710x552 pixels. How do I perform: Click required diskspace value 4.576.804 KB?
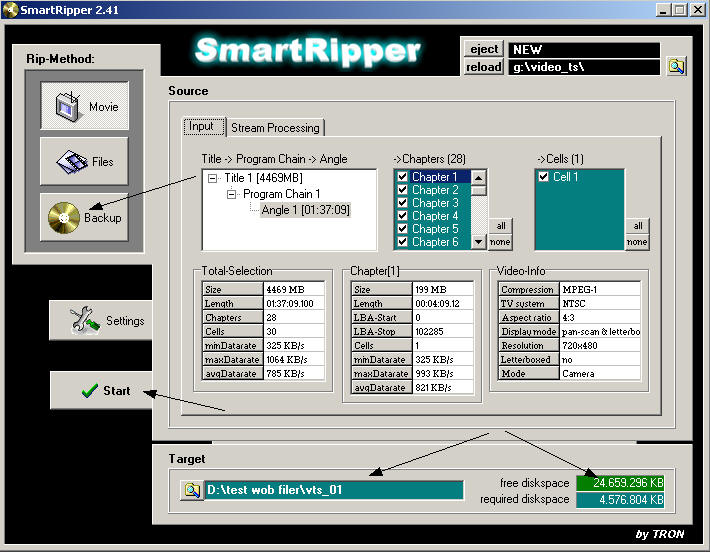620,499
